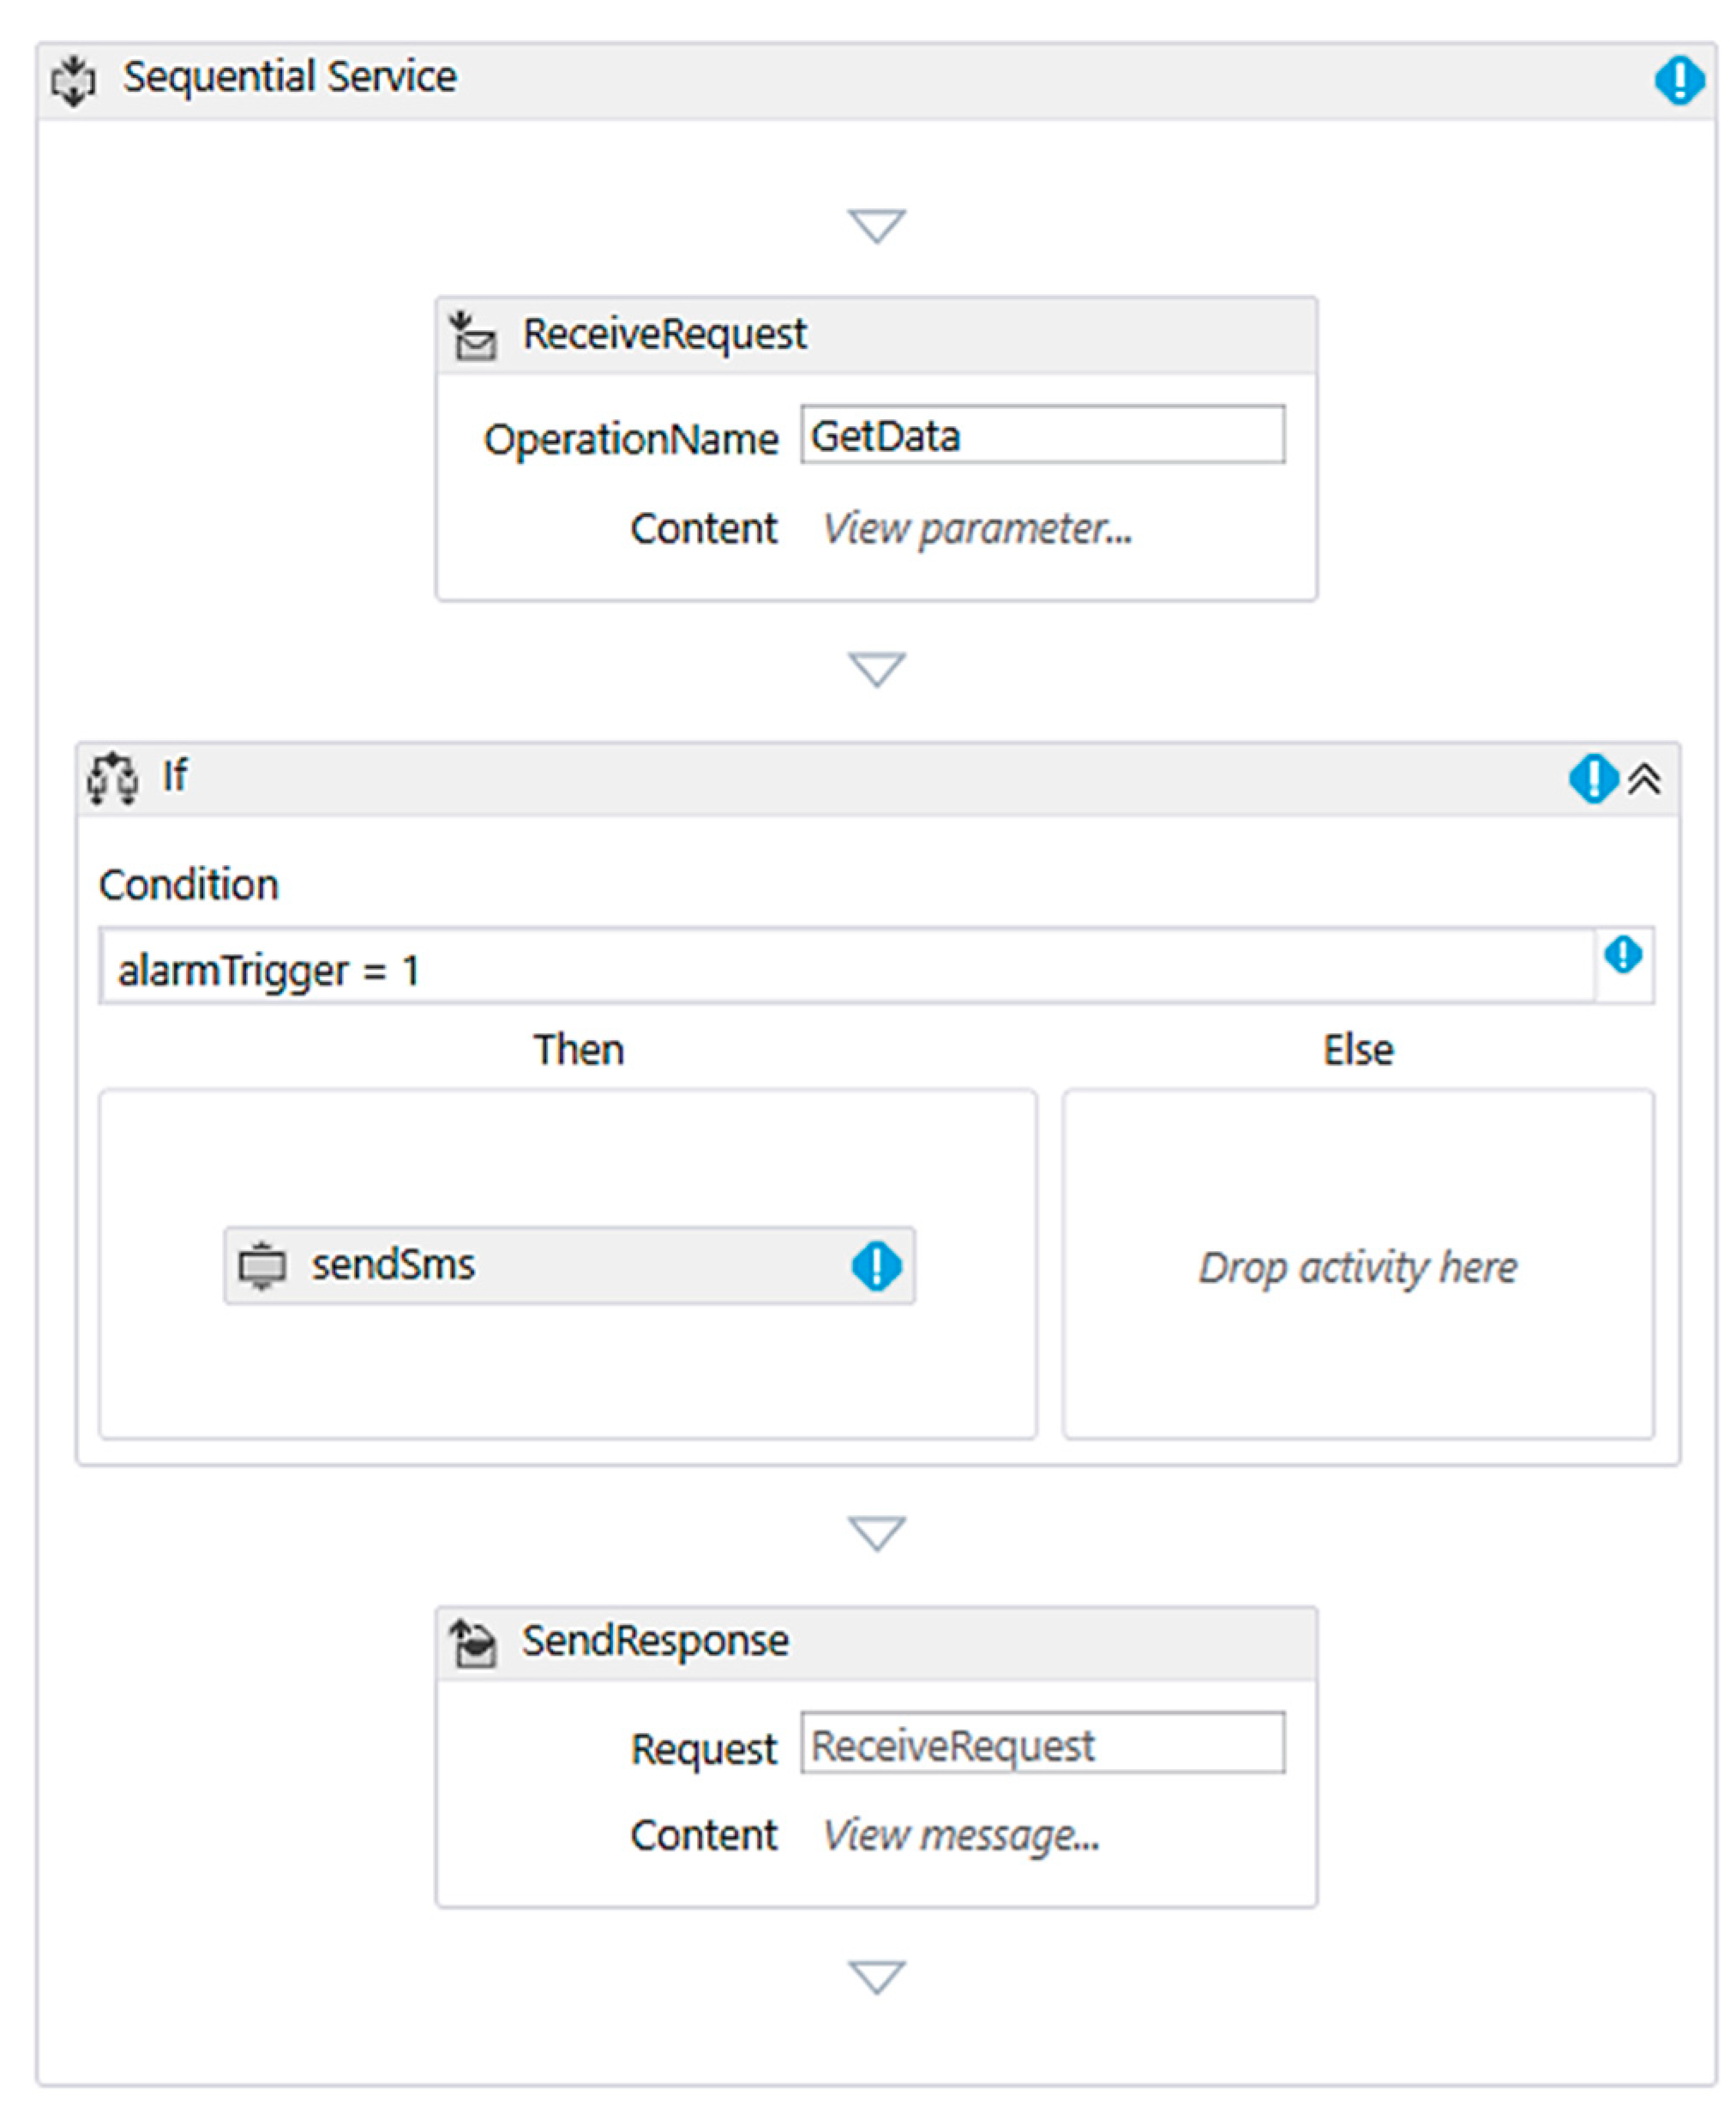1736x2118 pixels.
Task: Click the insertion triangle above ReceiveRequest
Action: (x=876, y=226)
